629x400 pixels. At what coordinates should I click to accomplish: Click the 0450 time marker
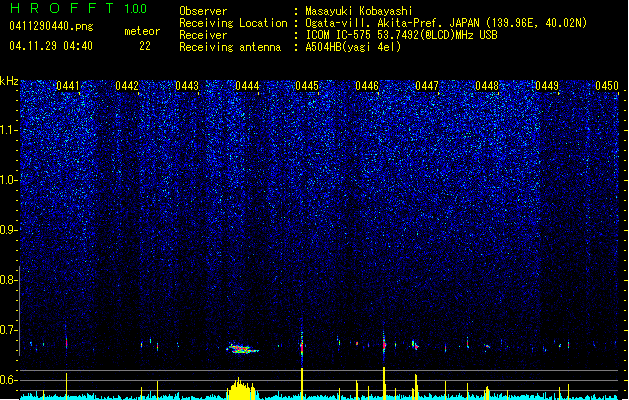(607, 86)
